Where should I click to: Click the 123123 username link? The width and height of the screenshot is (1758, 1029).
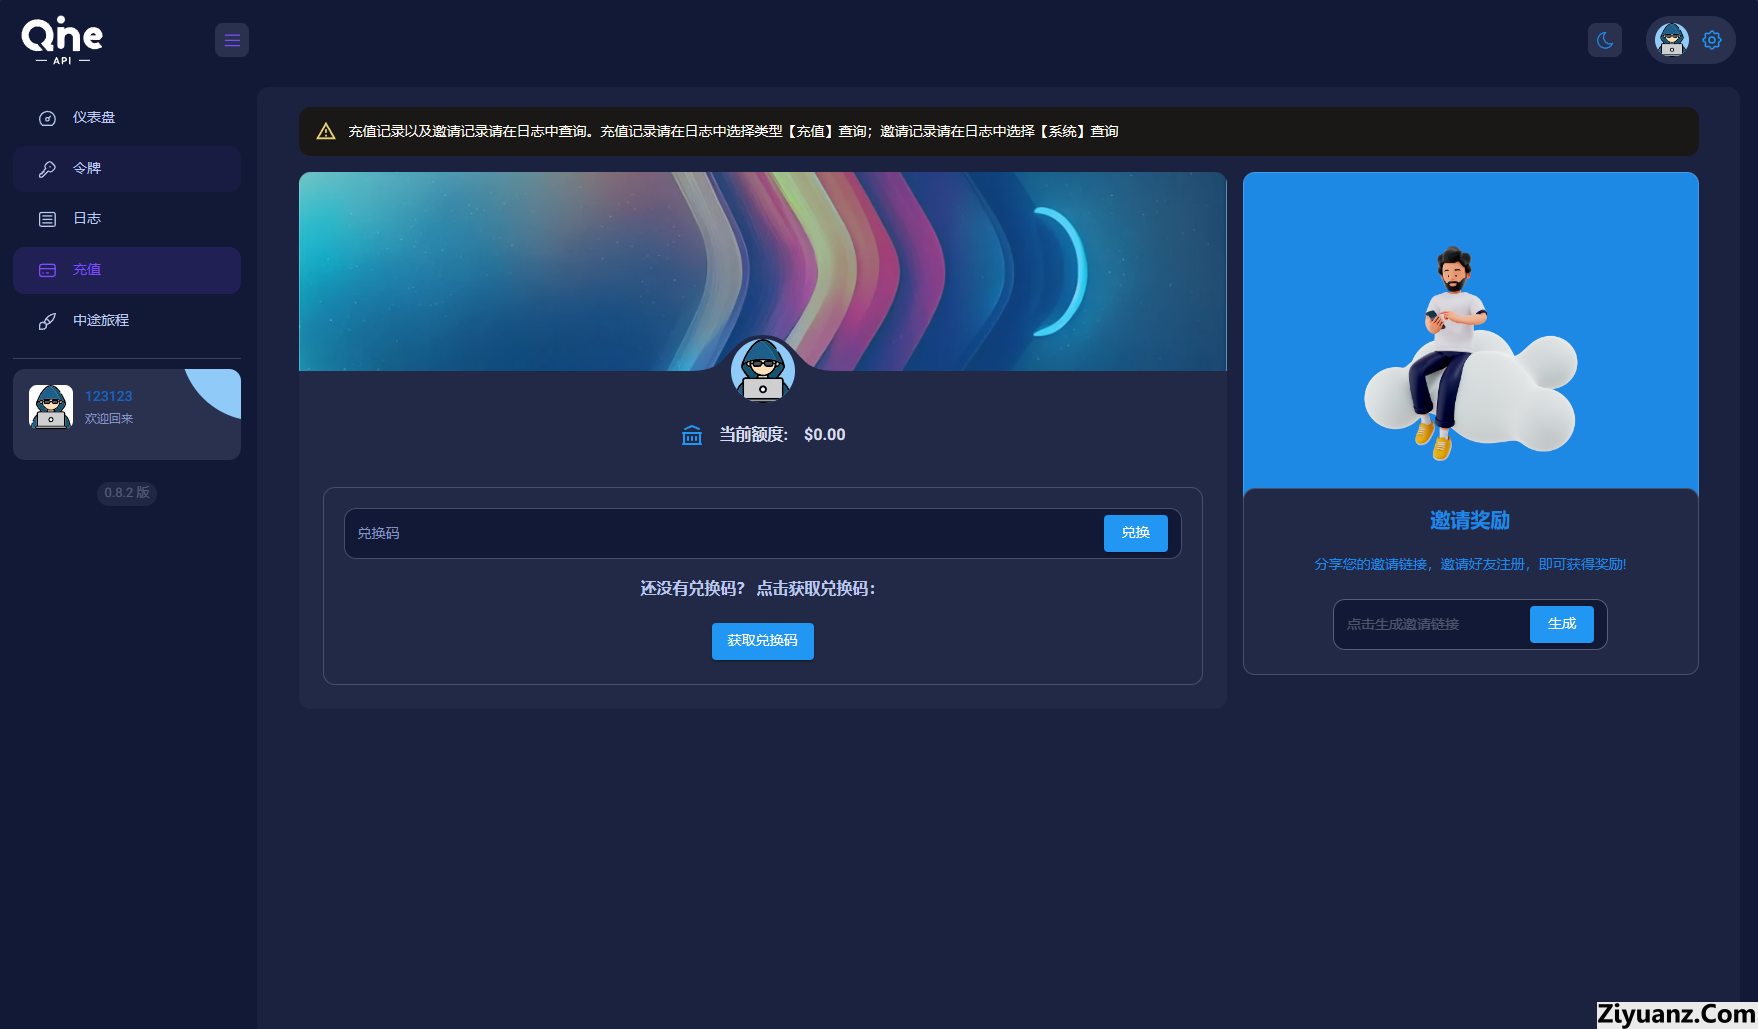[108, 396]
